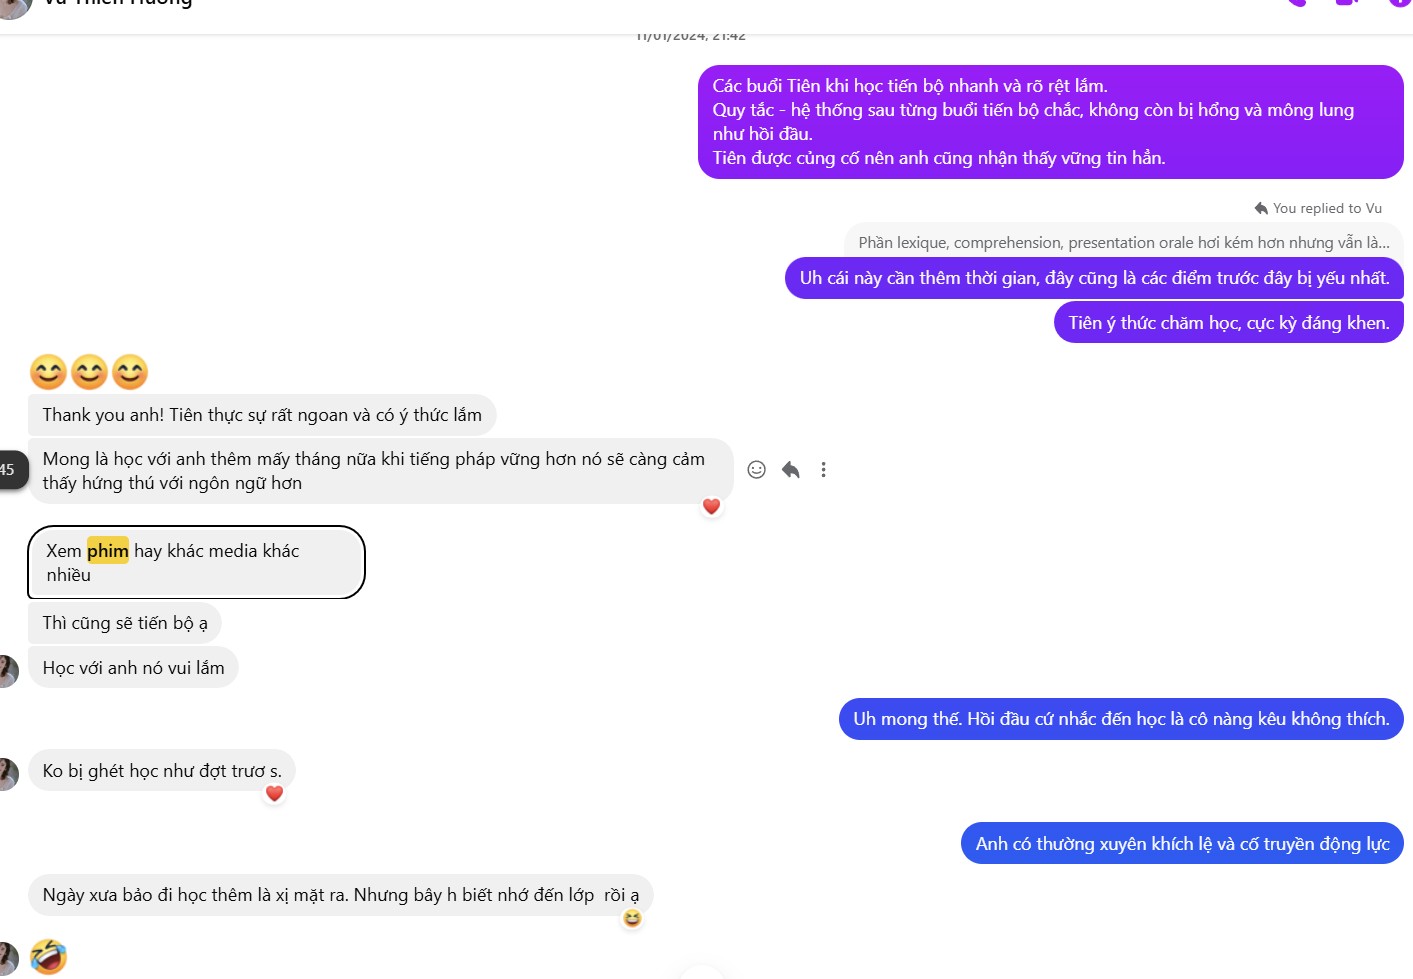Click the rolling-laughing emoji message at bottom
The height and width of the screenshot is (979, 1413).
48,957
